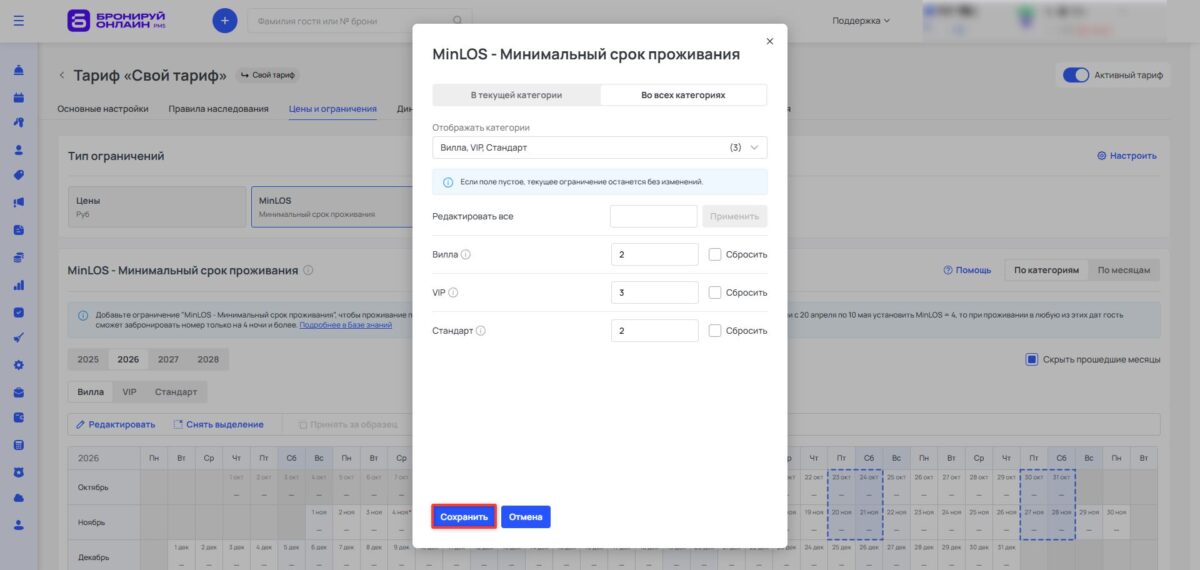Switch to the 2027 year tab
Screen dimensions: 1200x570
point(168,359)
